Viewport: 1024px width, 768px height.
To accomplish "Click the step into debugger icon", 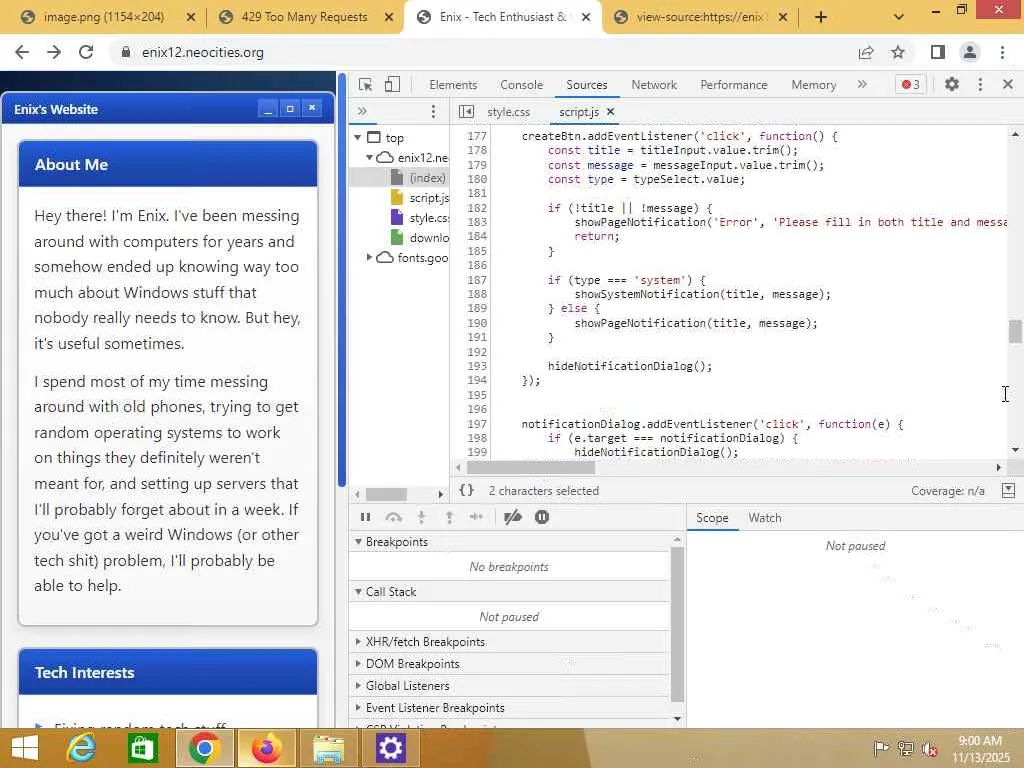I will click(421, 517).
